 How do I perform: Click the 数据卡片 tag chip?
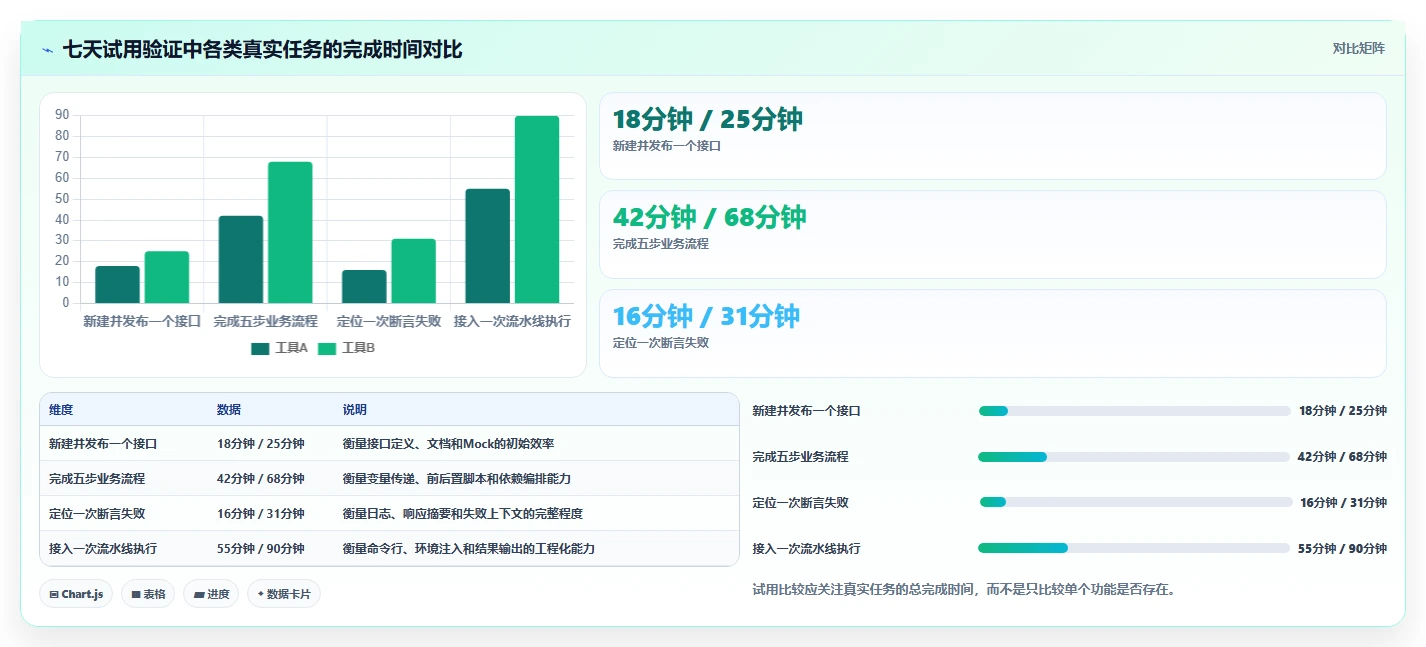coord(284,594)
